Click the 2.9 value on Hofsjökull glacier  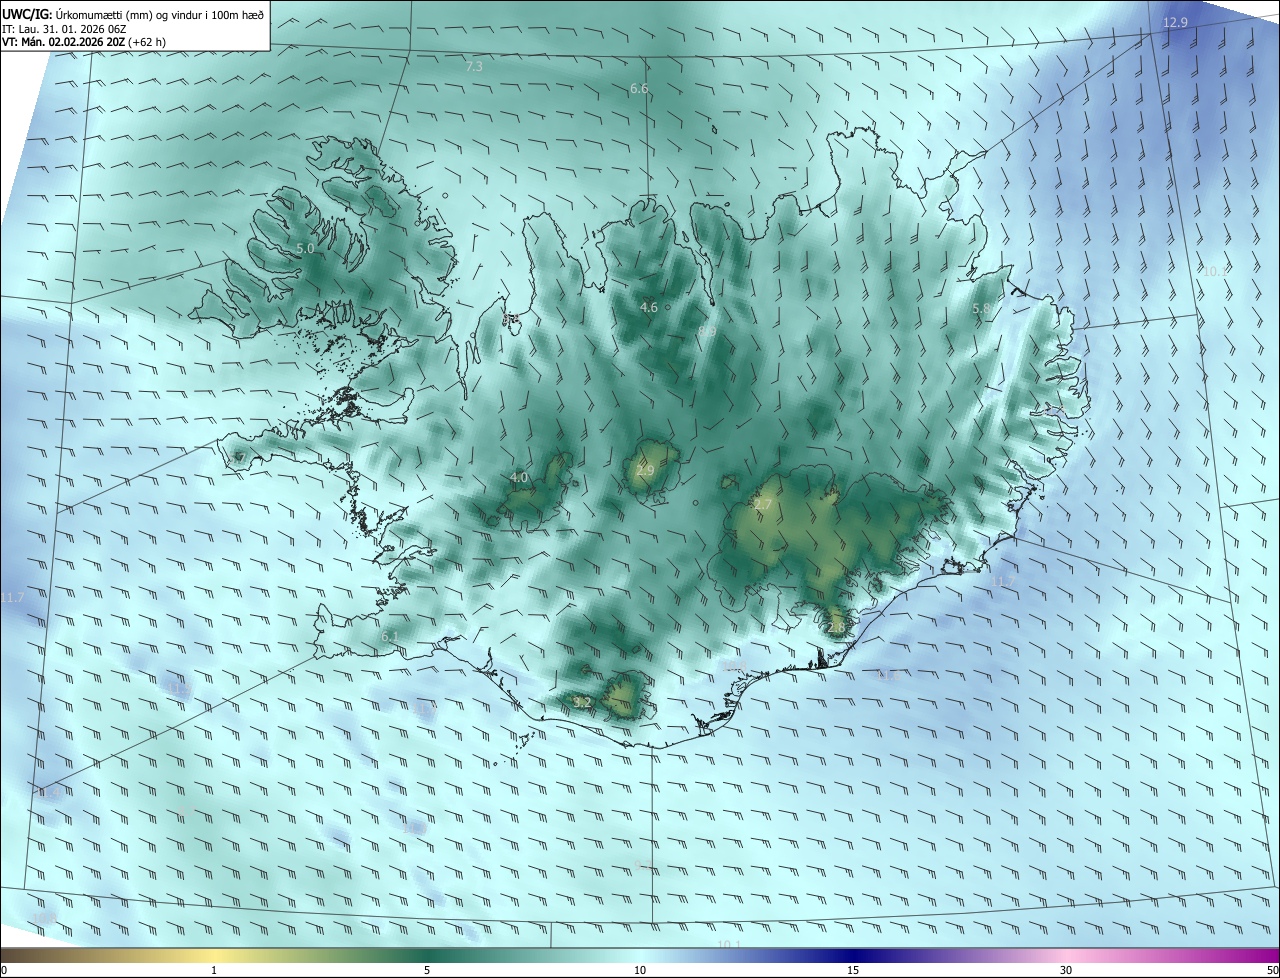[645, 470]
